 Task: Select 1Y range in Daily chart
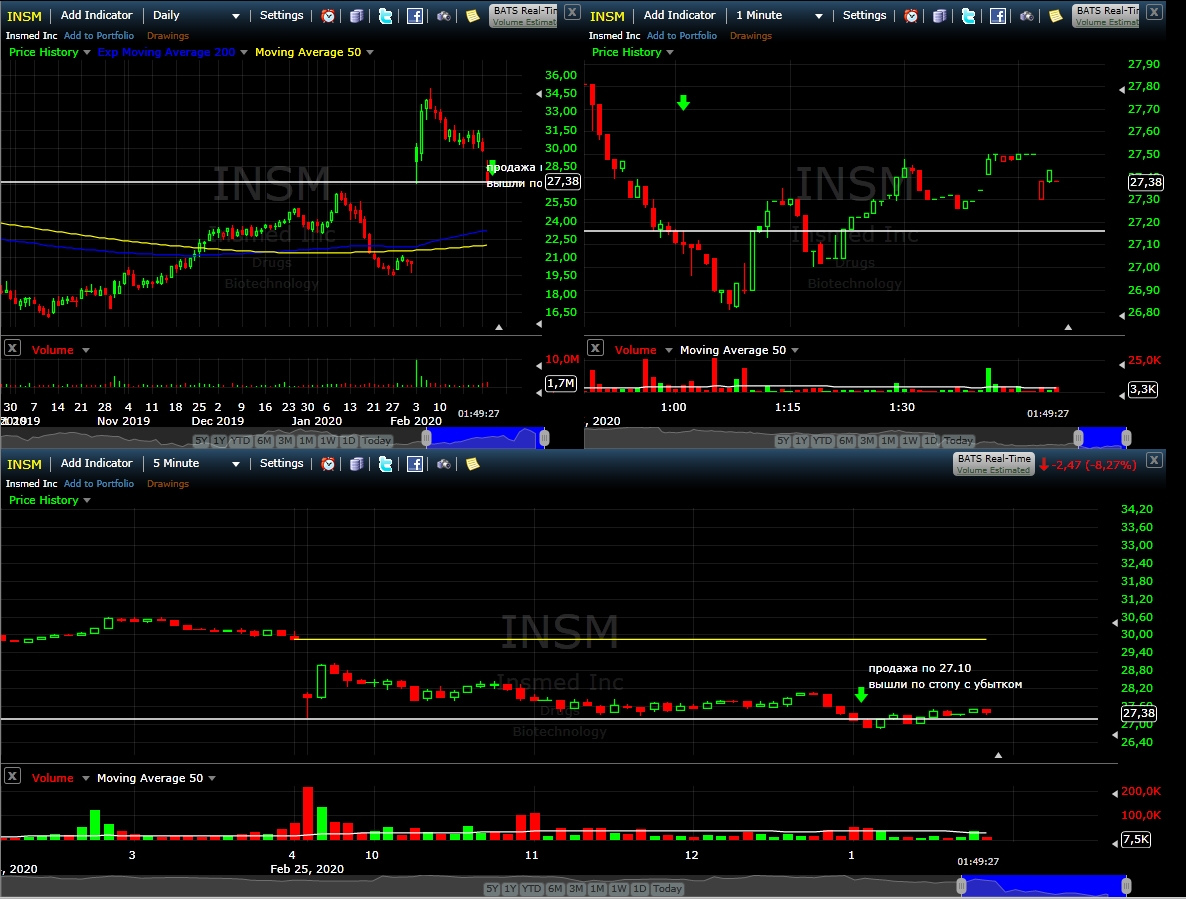pos(219,440)
